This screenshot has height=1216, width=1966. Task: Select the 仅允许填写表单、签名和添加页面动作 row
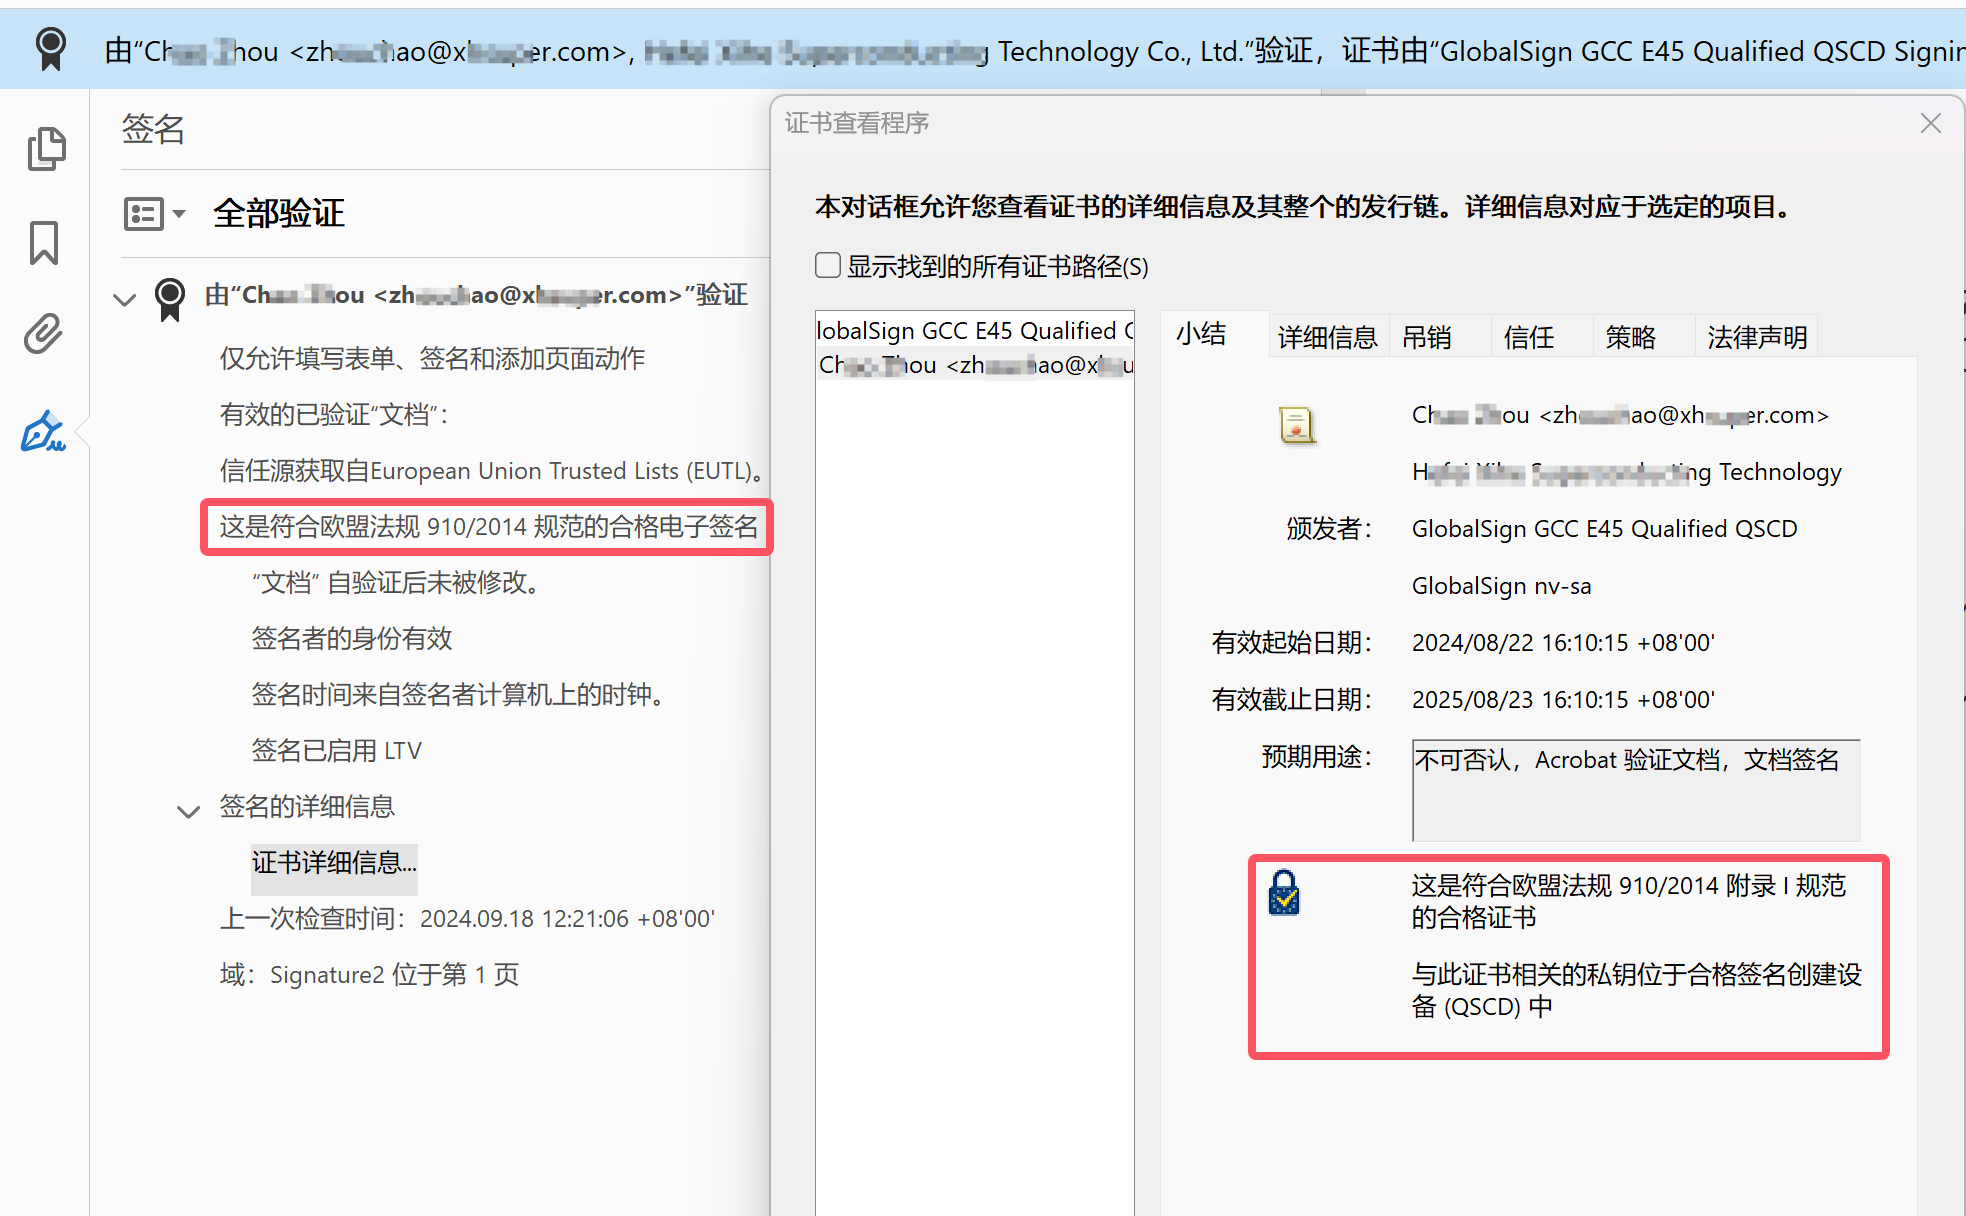432,359
